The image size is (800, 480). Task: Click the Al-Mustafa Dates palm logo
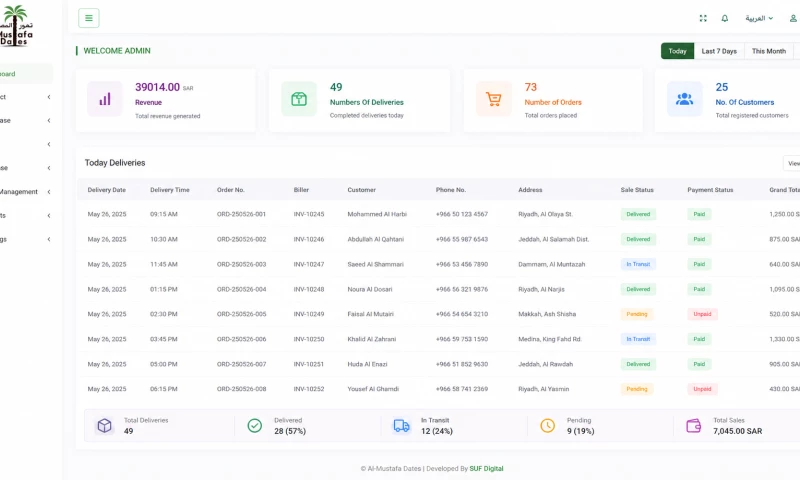(x=16, y=26)
